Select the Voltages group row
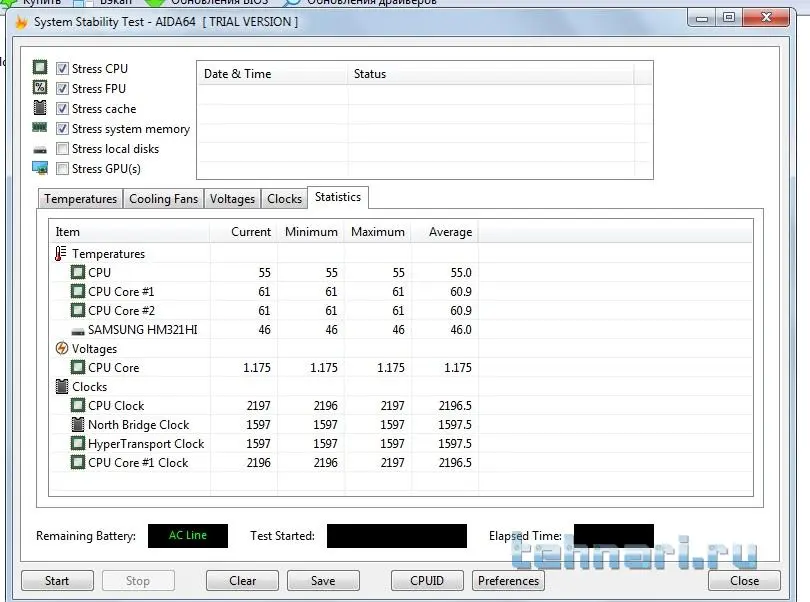 [95, 349]
